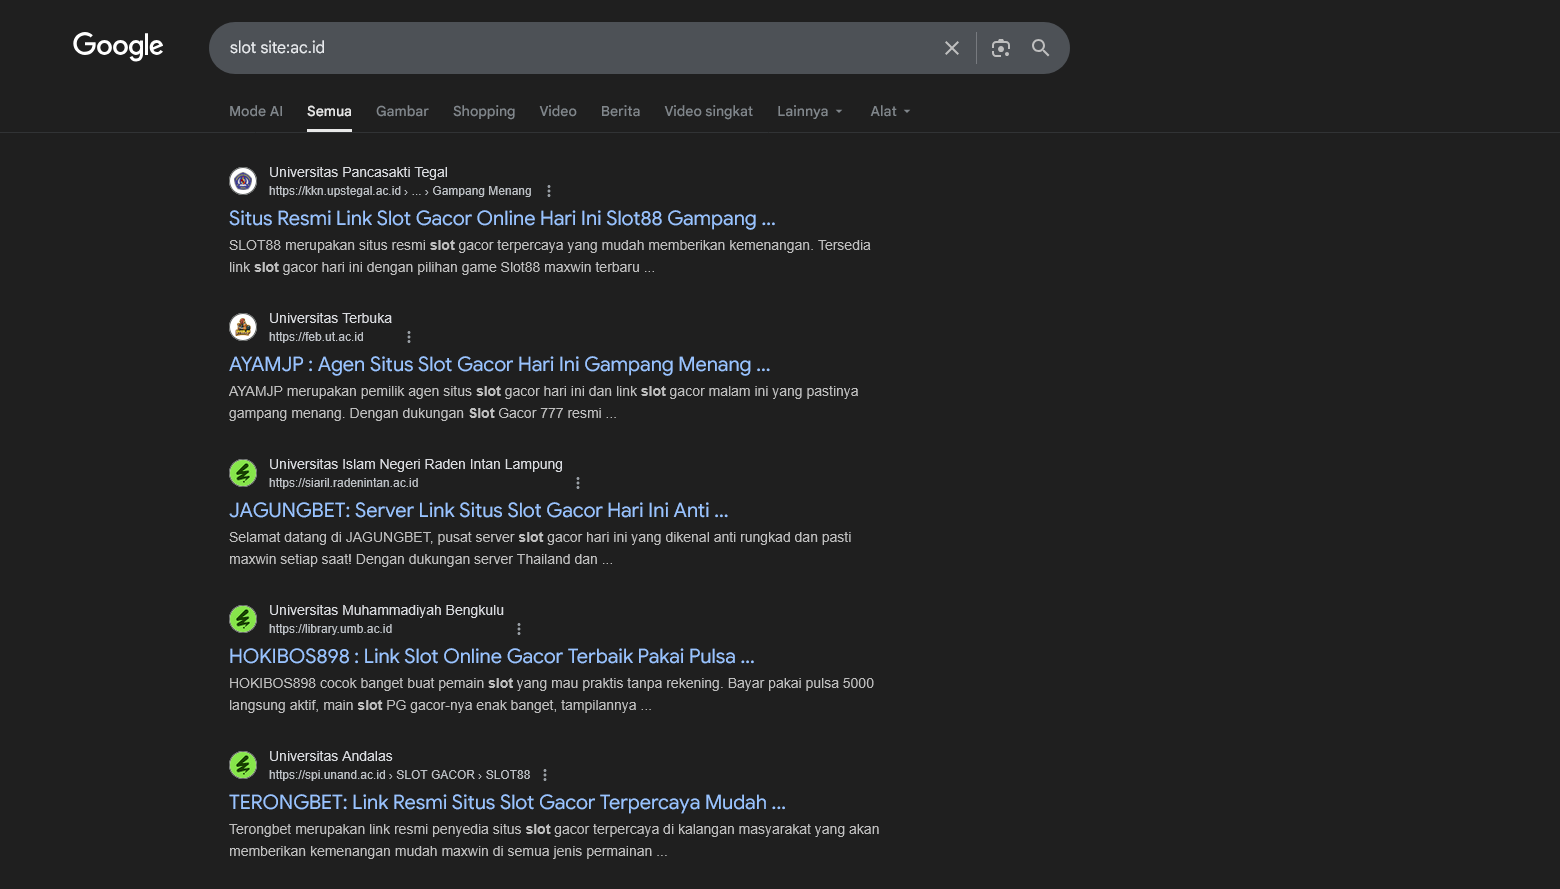
Task: Open the AYAMJP result link
Action: point(499,364)
